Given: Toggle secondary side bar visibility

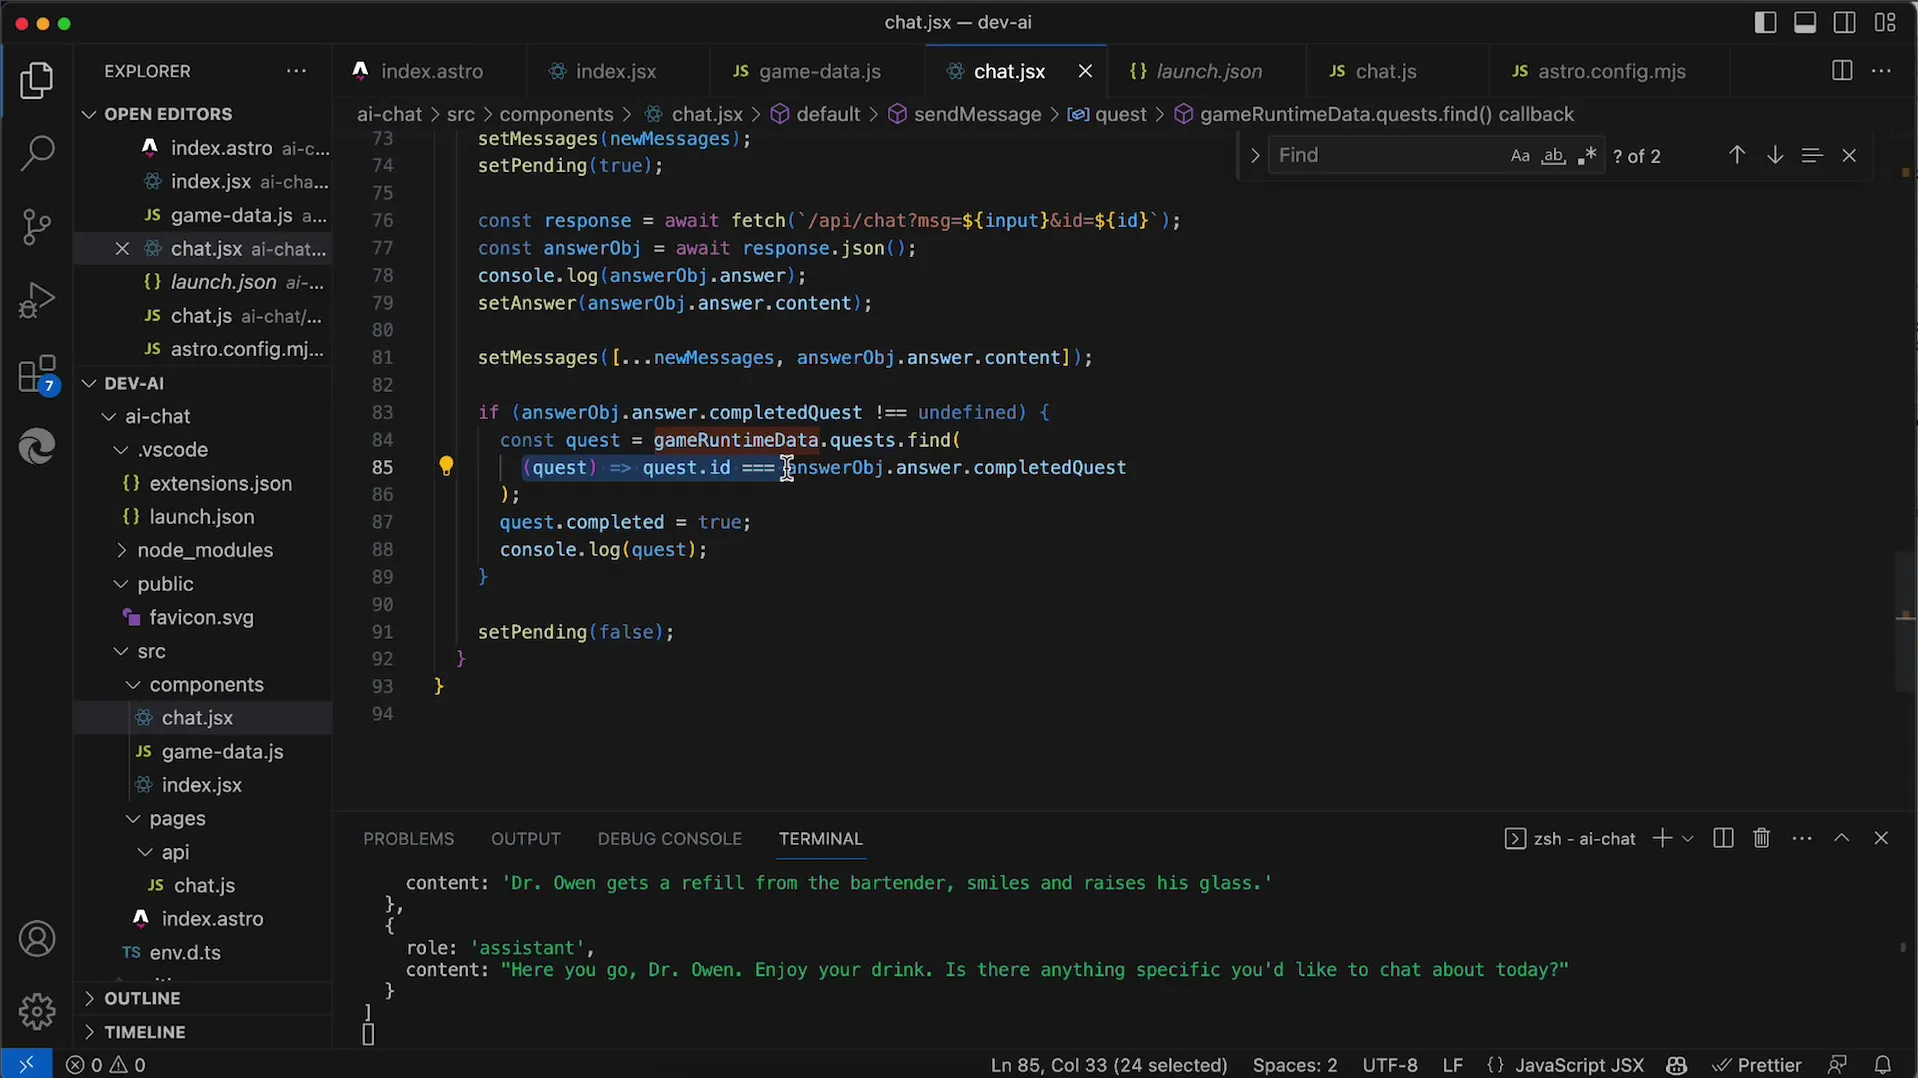Looking at the screenshot, I should [1845, 22].
